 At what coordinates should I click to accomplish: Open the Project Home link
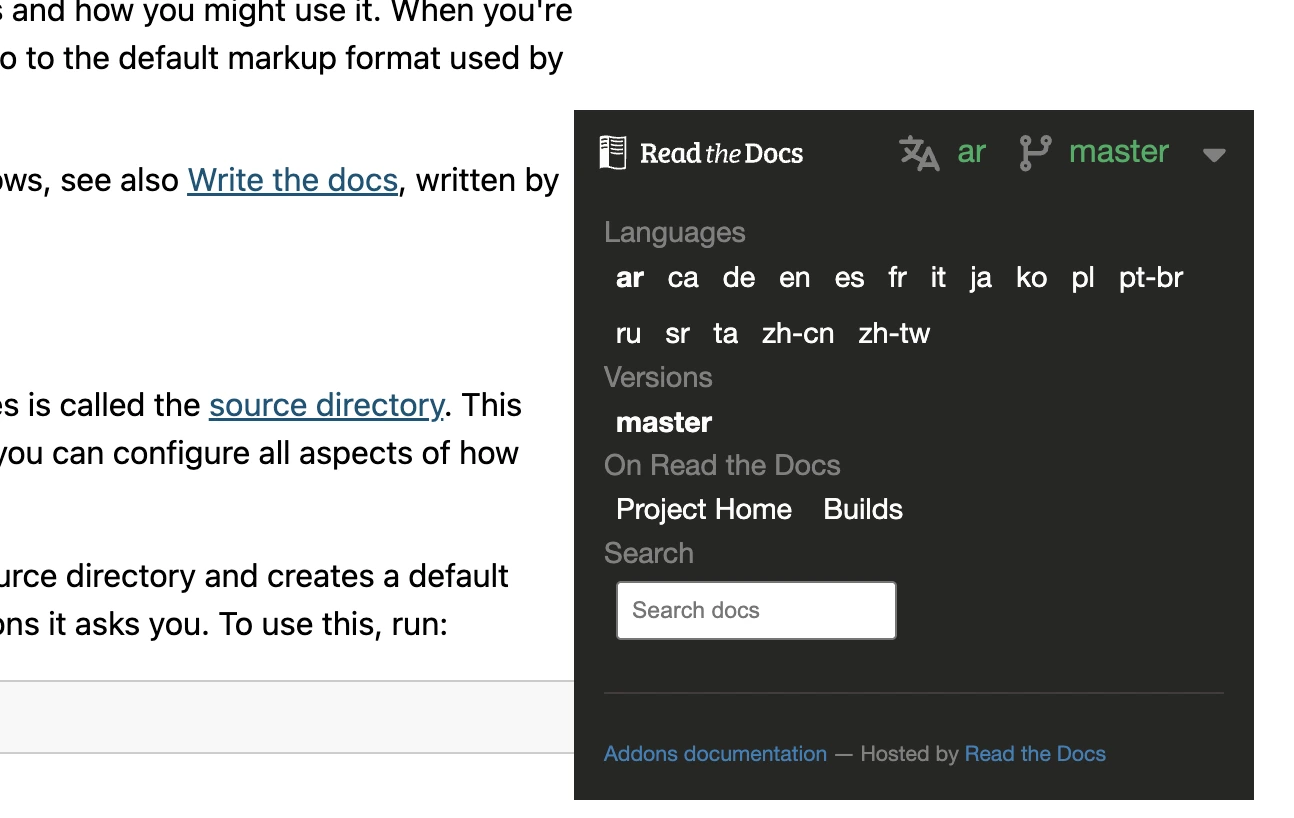(704, 509)
